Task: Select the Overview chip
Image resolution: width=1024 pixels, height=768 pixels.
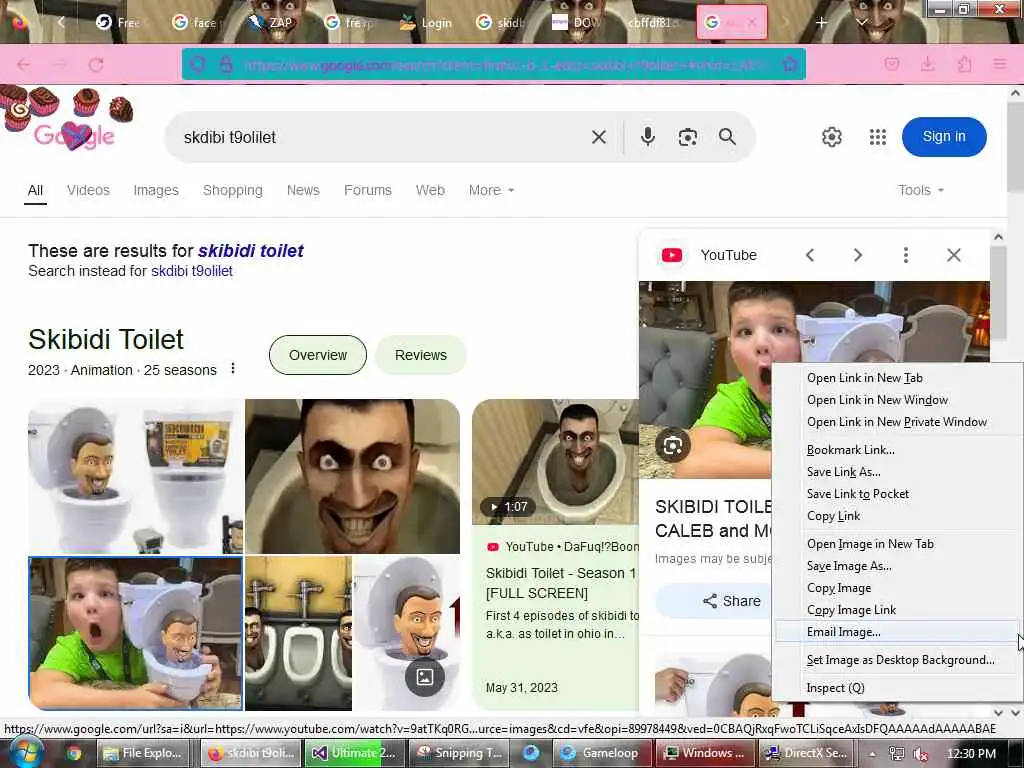Action: (317, 355)
